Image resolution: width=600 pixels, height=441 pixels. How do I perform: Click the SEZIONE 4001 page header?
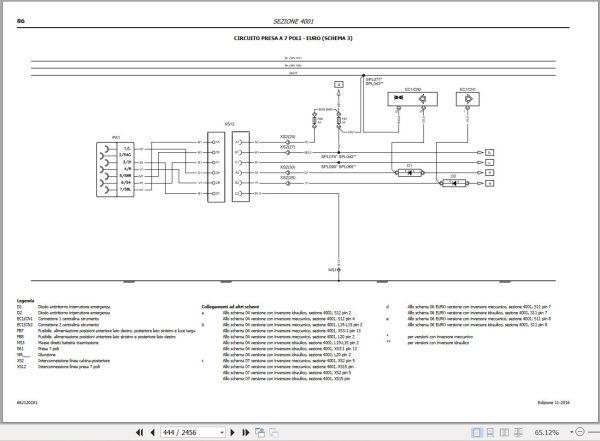pos(293,21)
